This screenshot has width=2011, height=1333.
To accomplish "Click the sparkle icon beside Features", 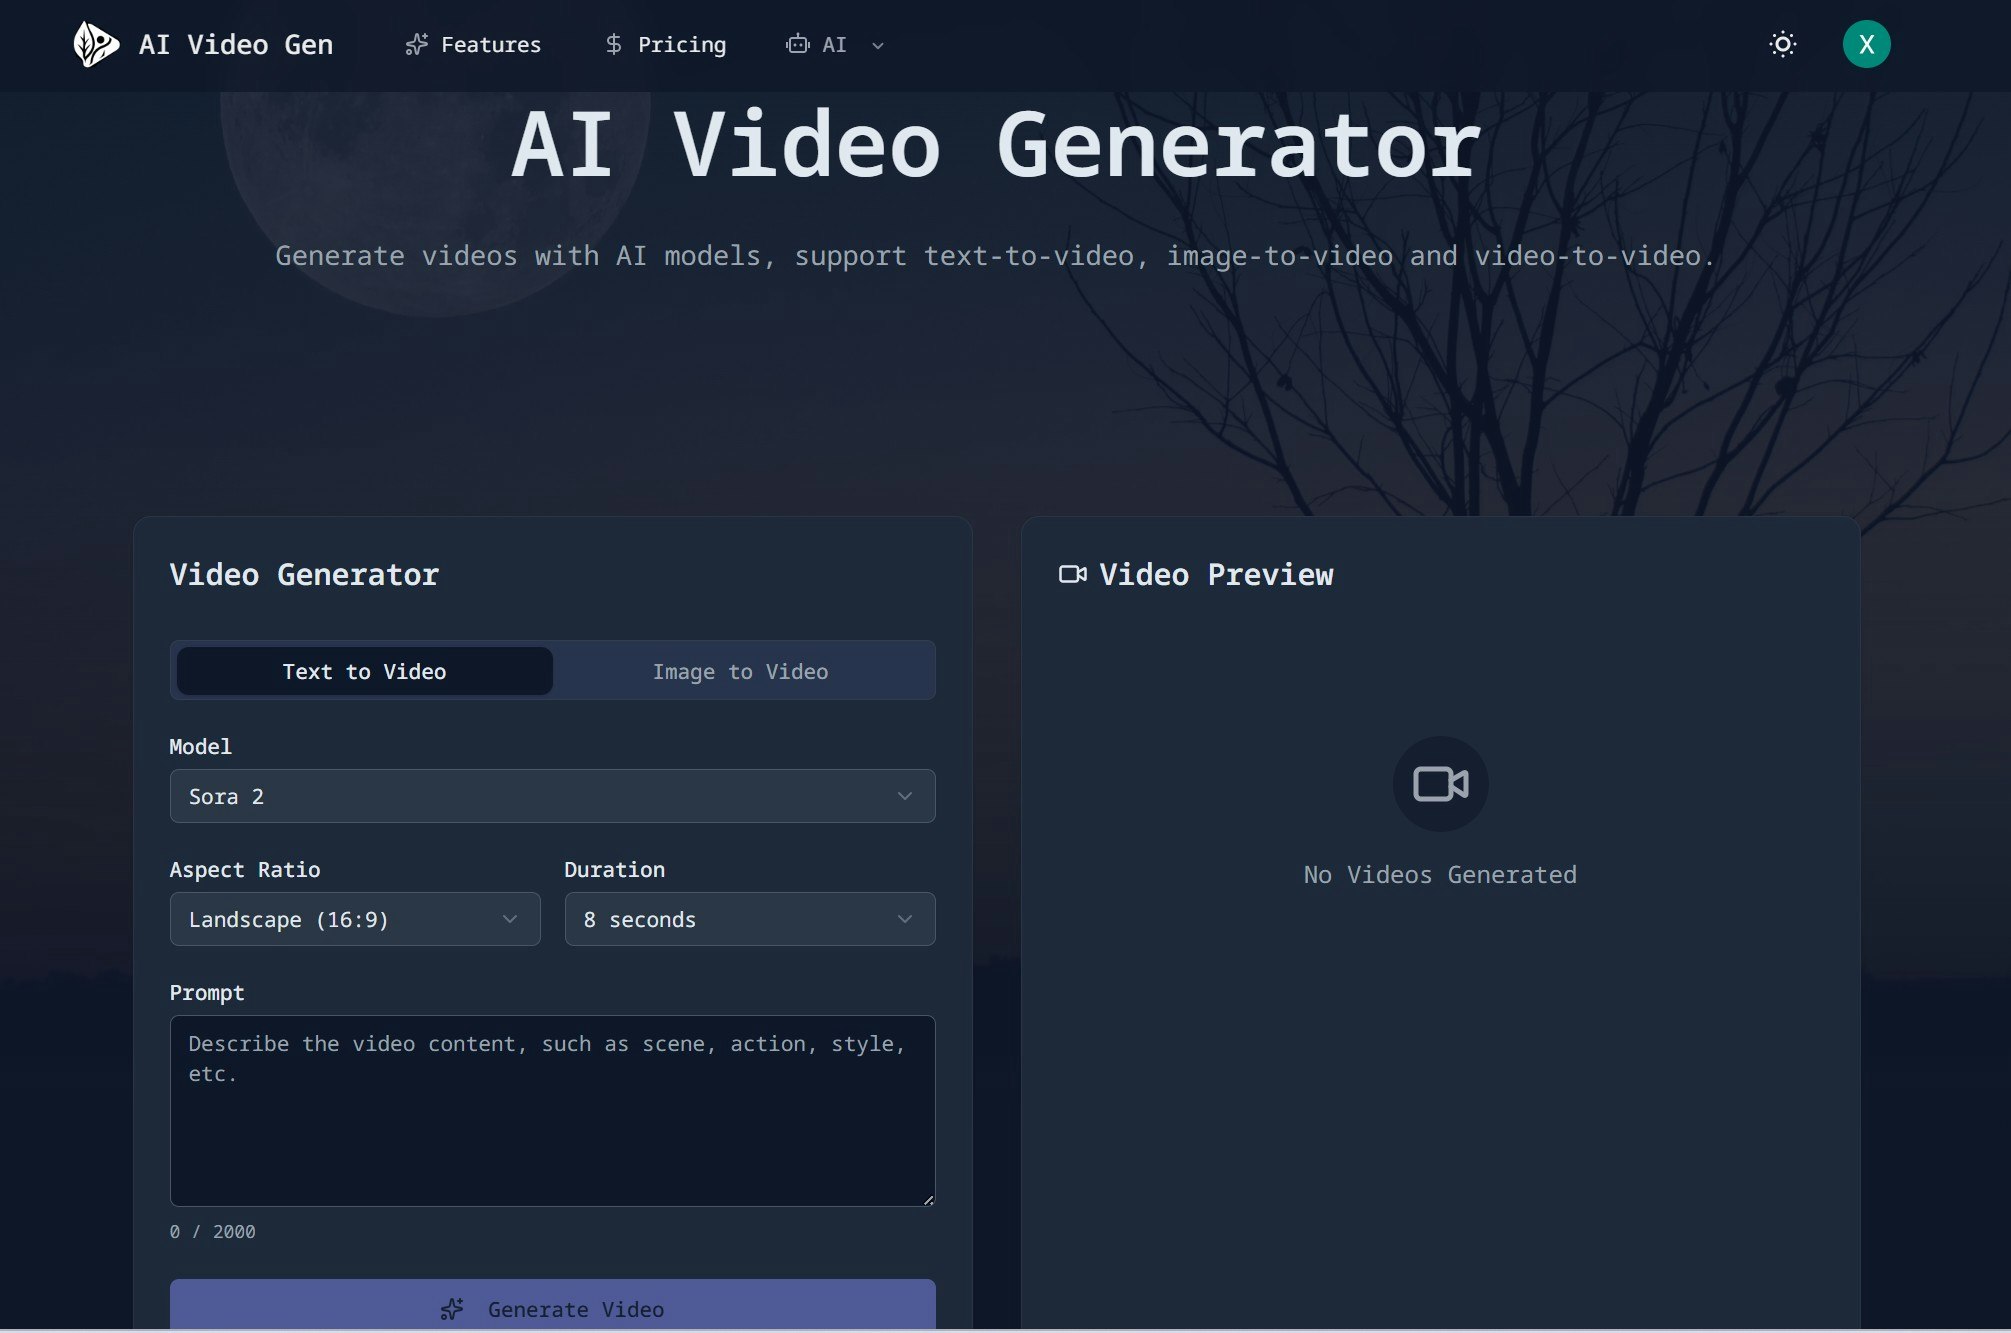I will 416,44.
